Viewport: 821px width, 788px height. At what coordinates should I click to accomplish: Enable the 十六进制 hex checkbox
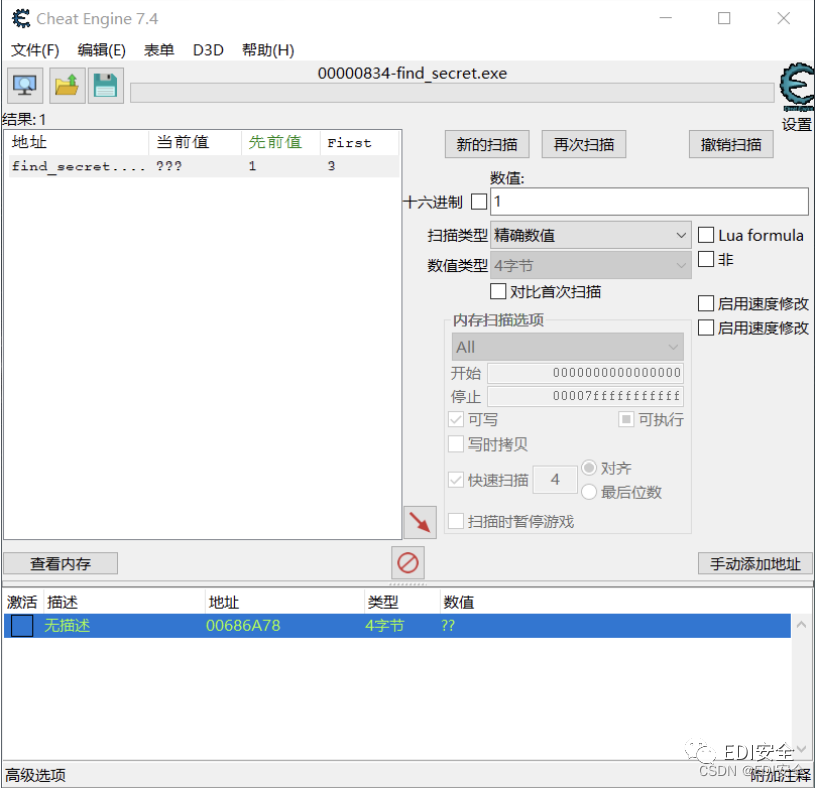pyautogui.click(x=479, y=201)
